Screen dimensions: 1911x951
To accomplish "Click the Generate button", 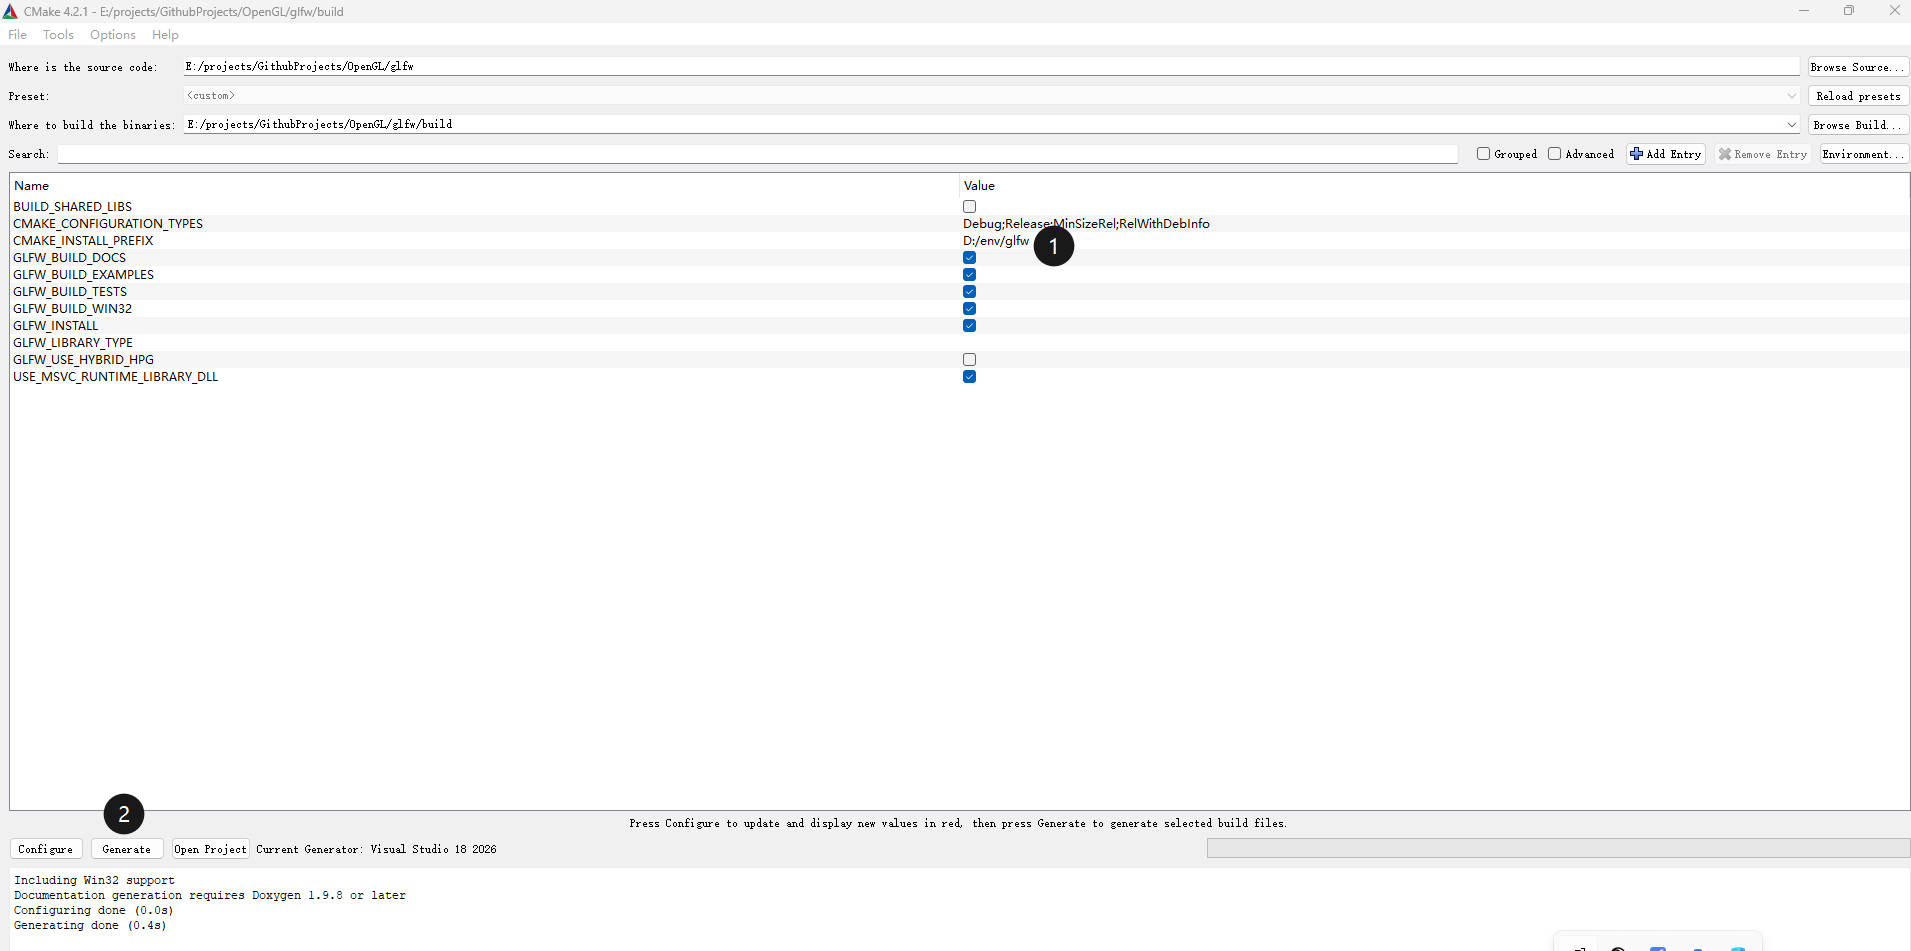I will click(x=127, y=849).
